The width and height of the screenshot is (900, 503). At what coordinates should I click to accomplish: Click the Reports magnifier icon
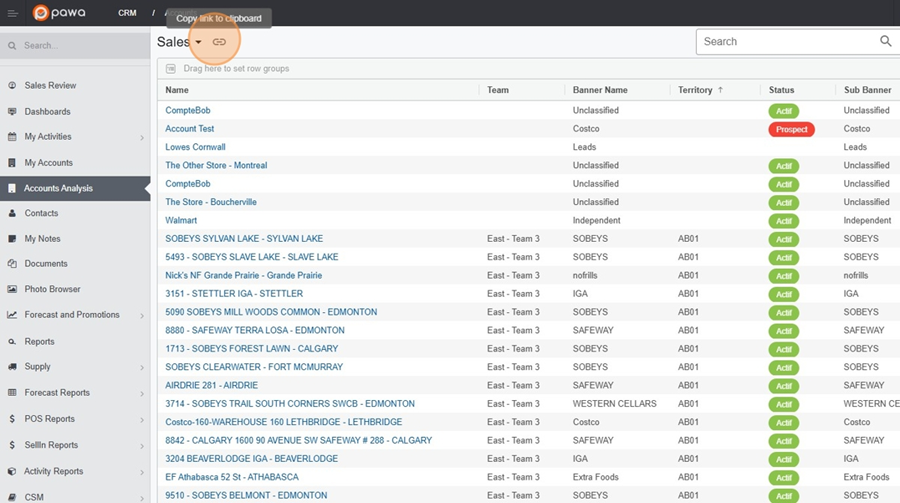click(x=12, y=342)
